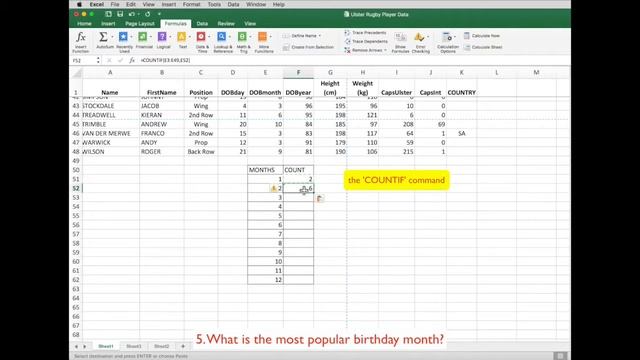Expand the AutoSum dropdown arrow
This screenshot has width=640, height=360.
[x=112, y=37]
